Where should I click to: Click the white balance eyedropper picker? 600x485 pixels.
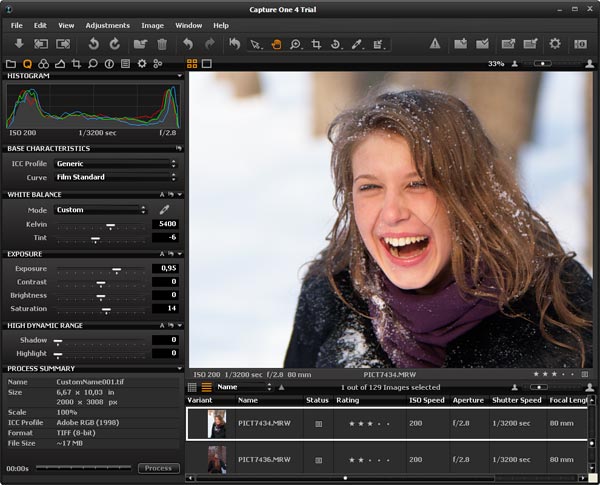[x=165, y=210]
